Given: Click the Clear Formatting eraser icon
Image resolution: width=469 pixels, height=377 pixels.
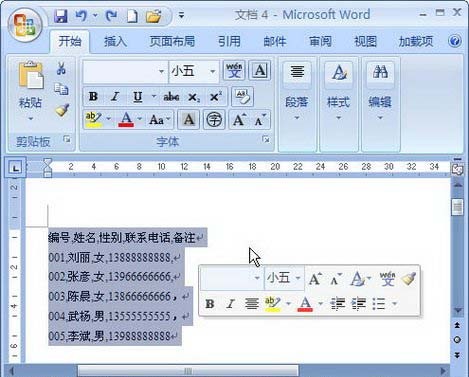Looking at the screenshot, I should coord(243,97).
